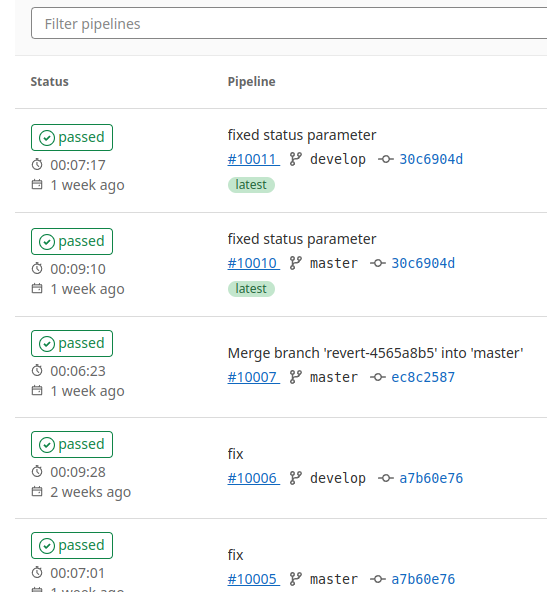Click the branch icon beside master for #10007
The image size is (547, 592).
point(296,377)
